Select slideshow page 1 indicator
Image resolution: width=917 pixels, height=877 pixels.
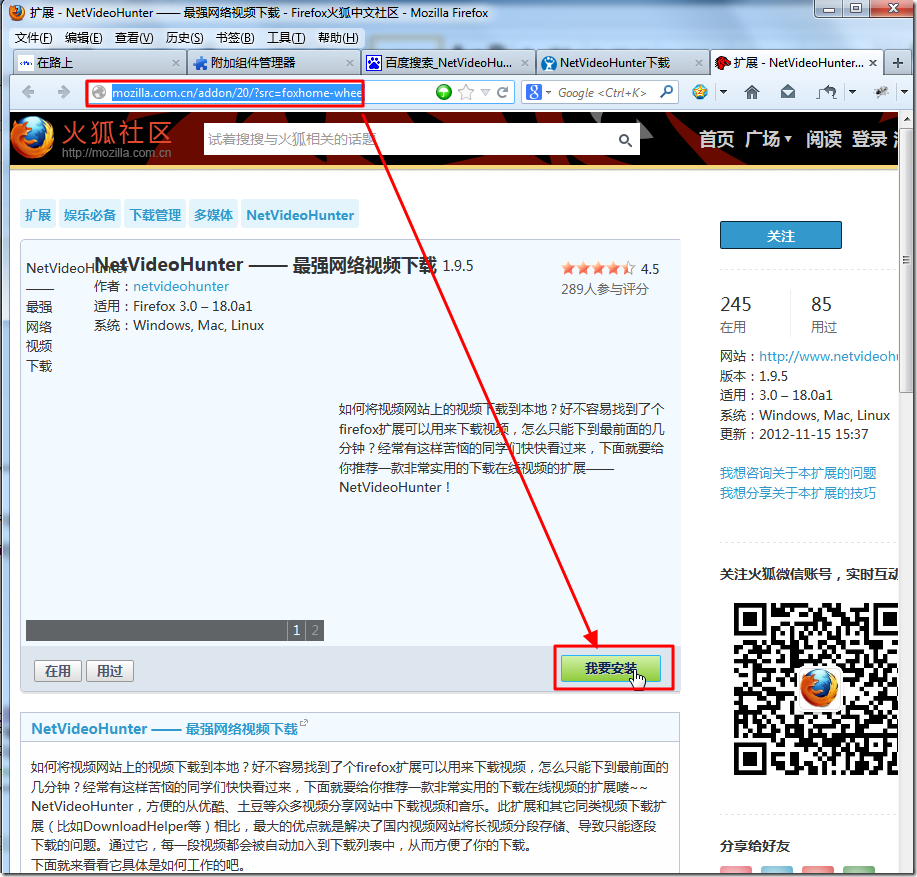point(297,630)
